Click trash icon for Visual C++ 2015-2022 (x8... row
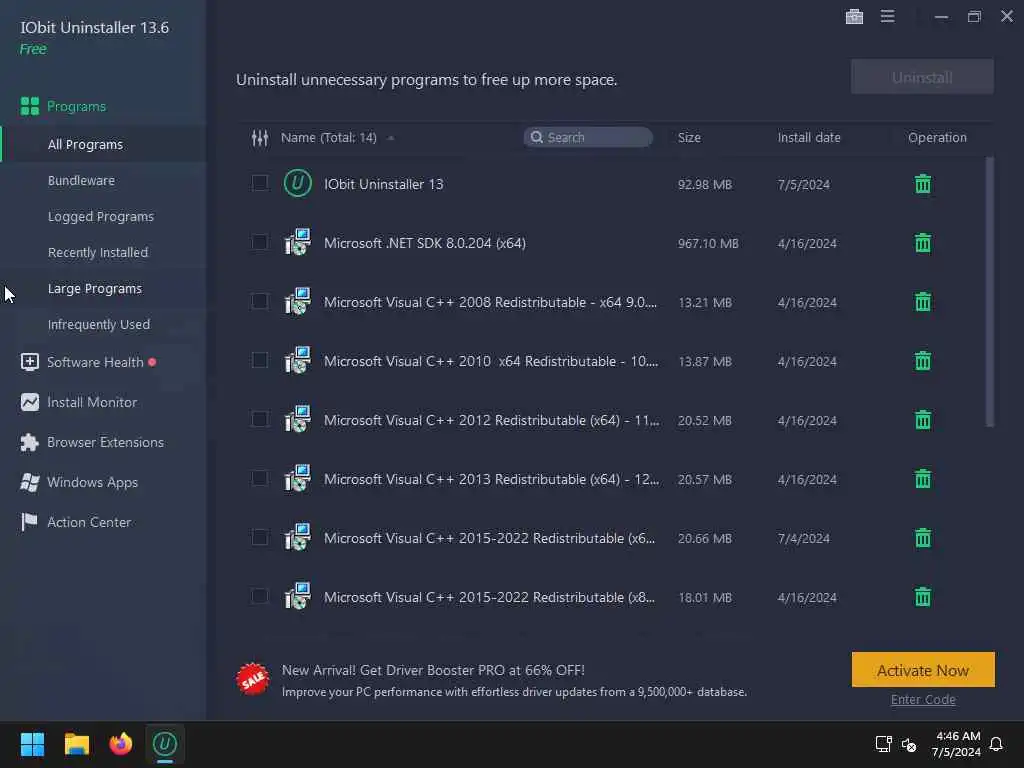The width and height of the screenshot is (1024, 768). (923, 597)
